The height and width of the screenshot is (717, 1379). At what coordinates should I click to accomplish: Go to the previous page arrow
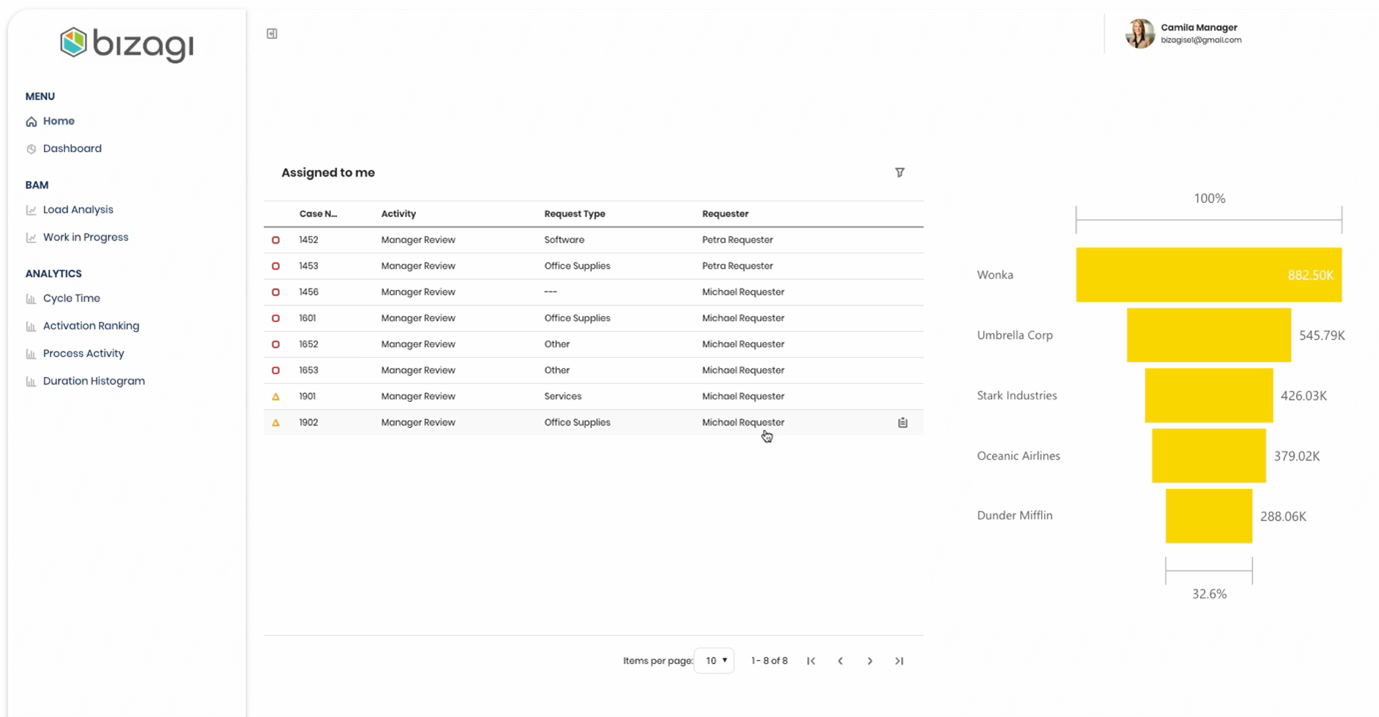coord(840,661)
